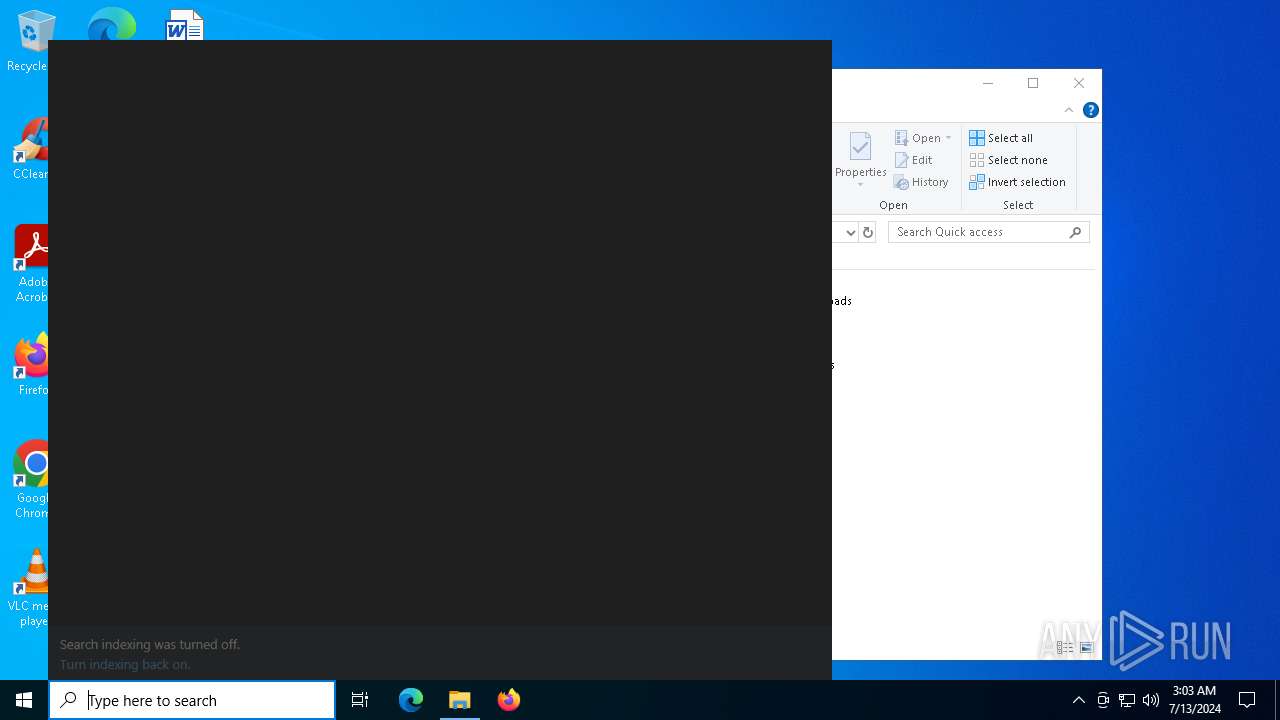Open File Explorer help icon
Screen dimensions: 1280x720
1091,110
